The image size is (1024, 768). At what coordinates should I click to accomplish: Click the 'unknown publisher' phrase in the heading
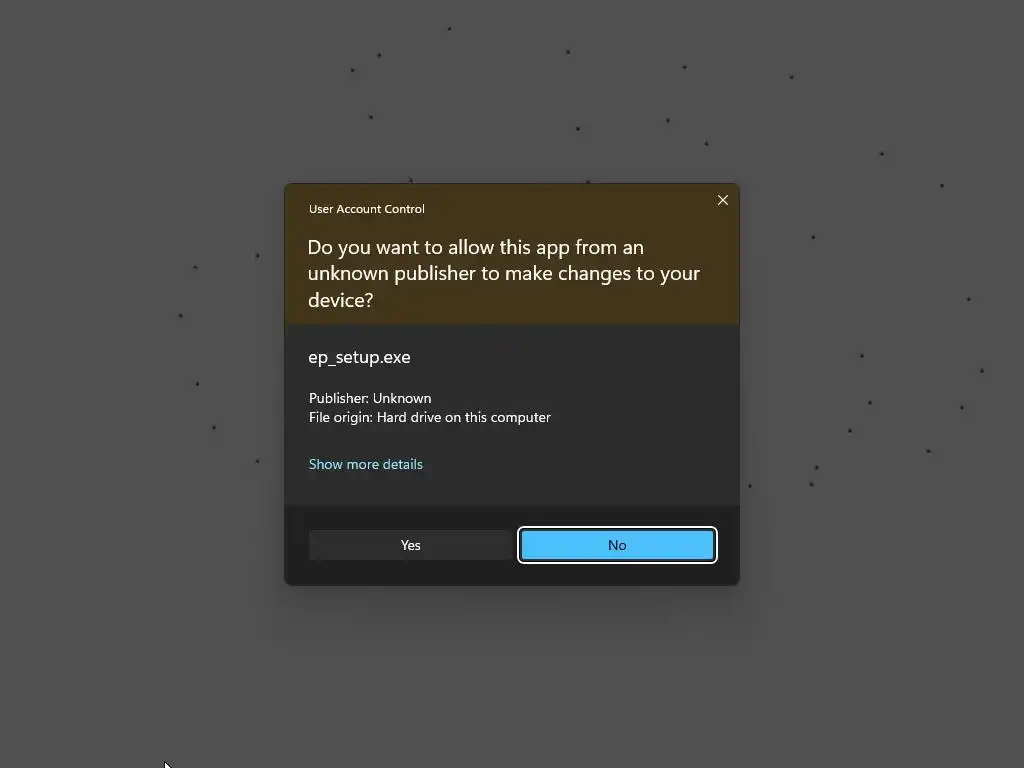(x=392, y=274)
